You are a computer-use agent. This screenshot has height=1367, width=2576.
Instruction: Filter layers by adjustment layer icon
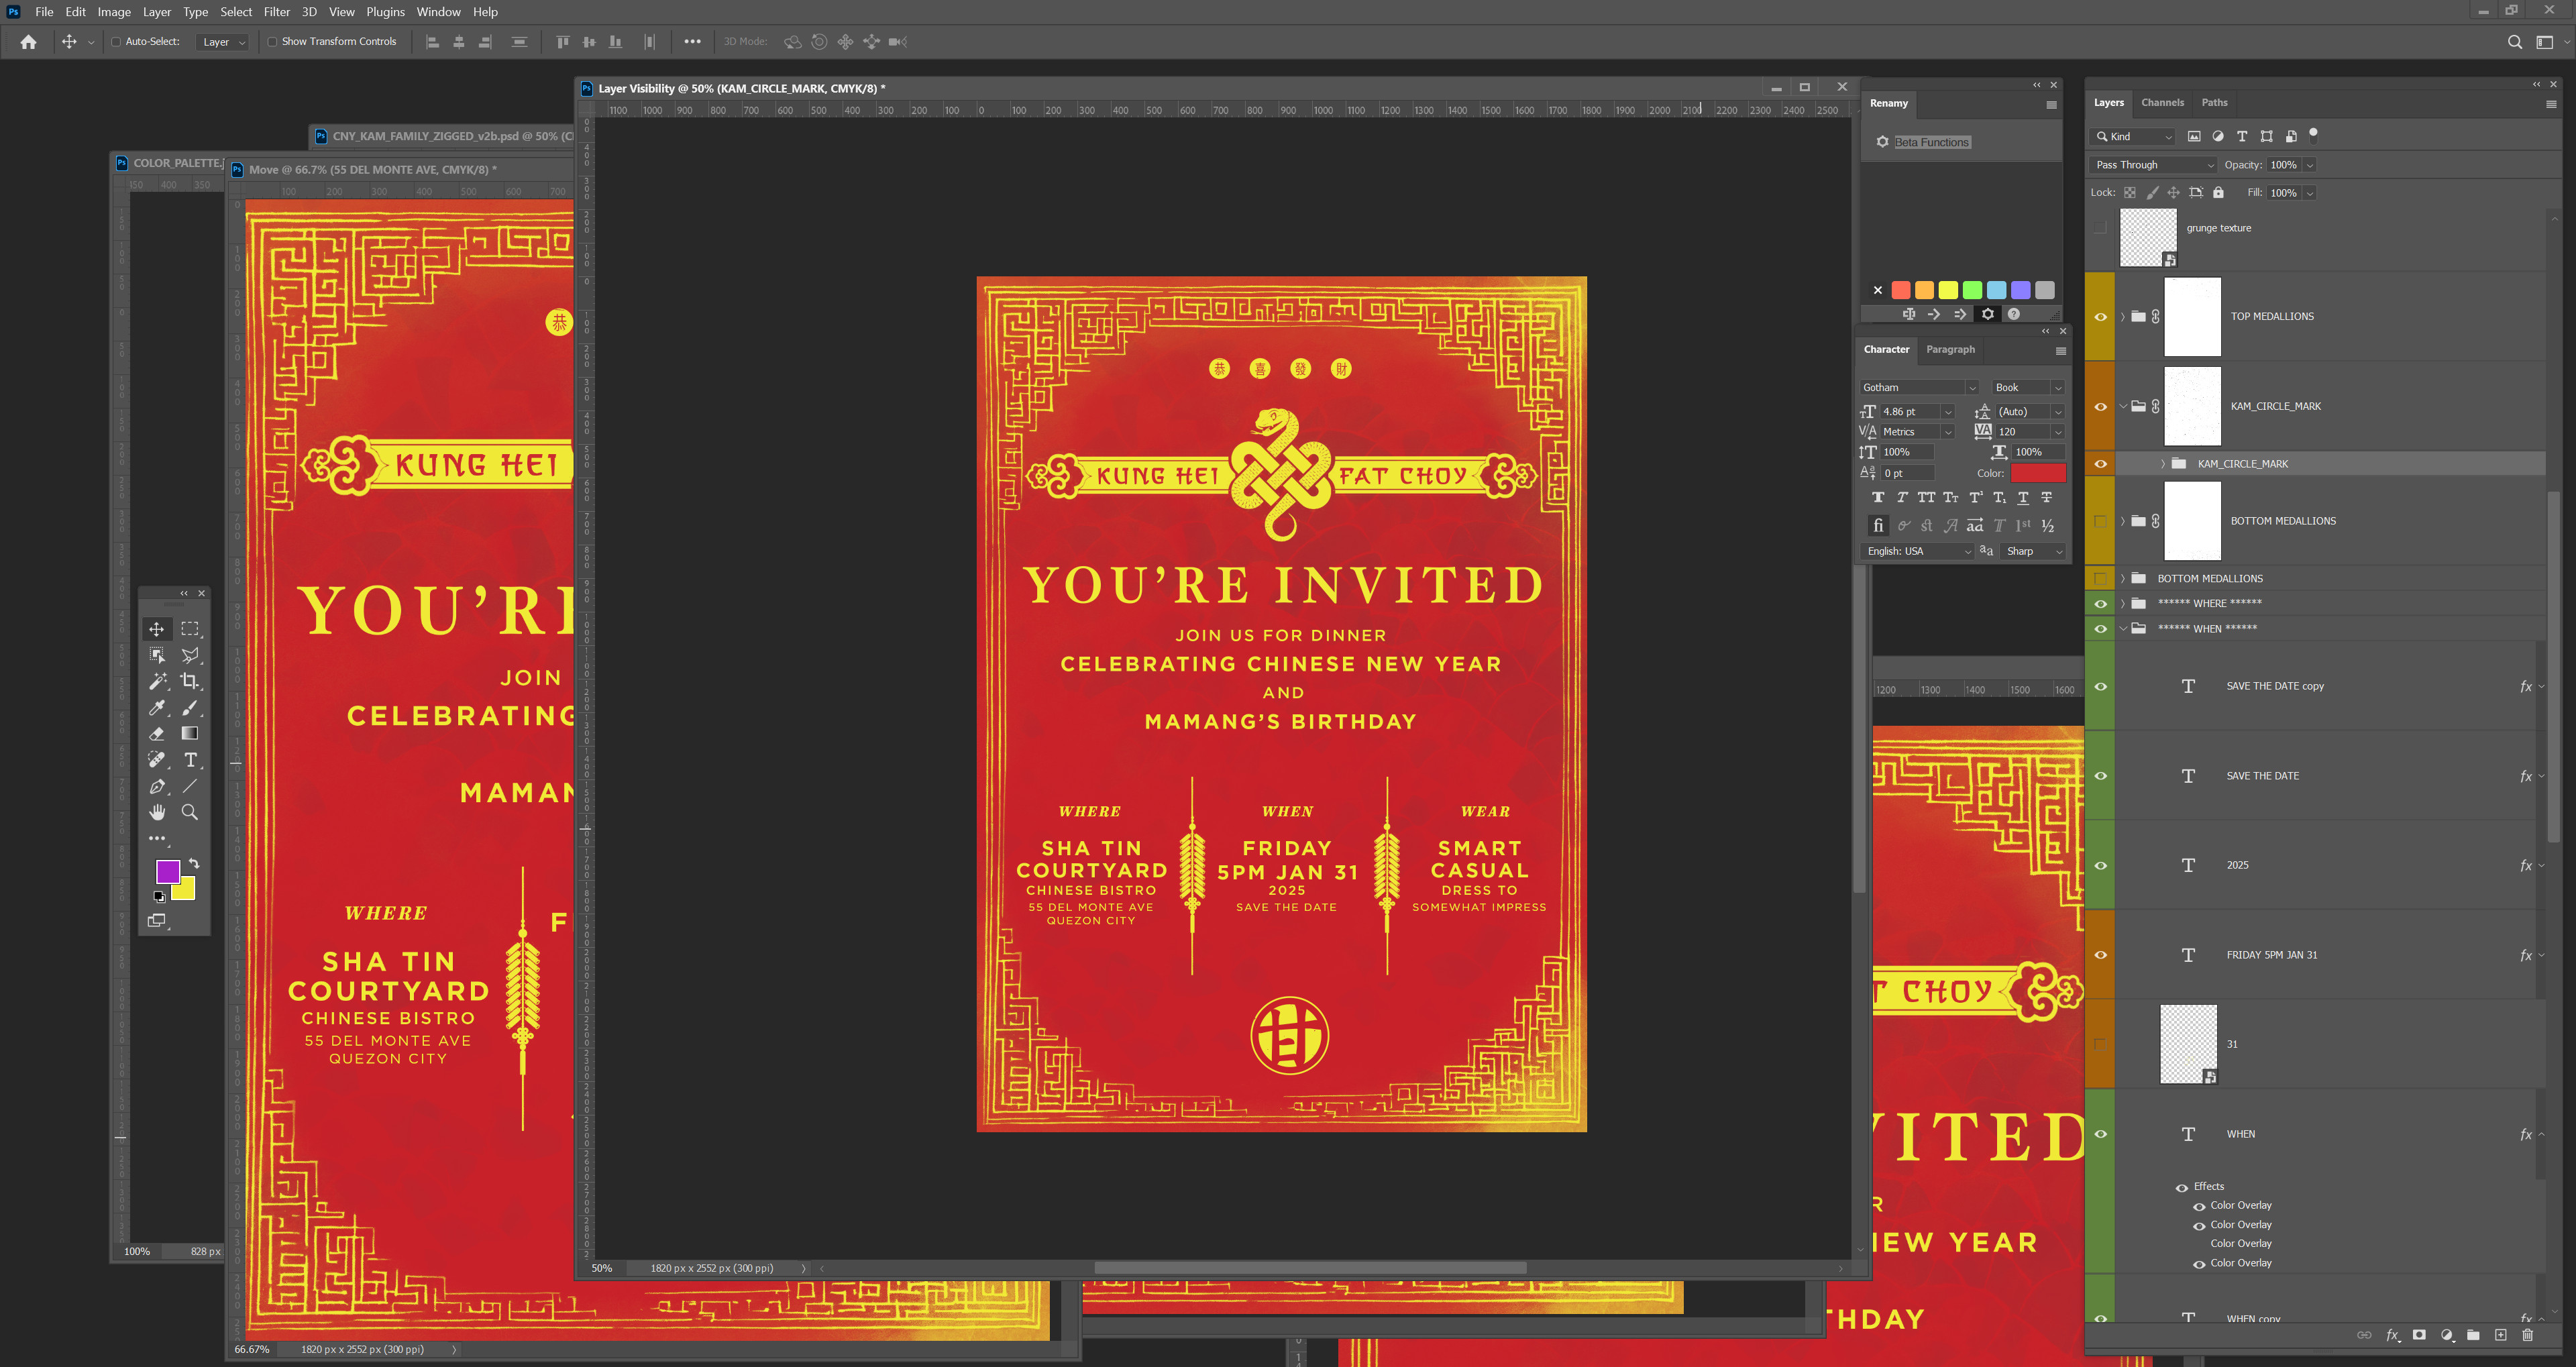(2218, 136)
